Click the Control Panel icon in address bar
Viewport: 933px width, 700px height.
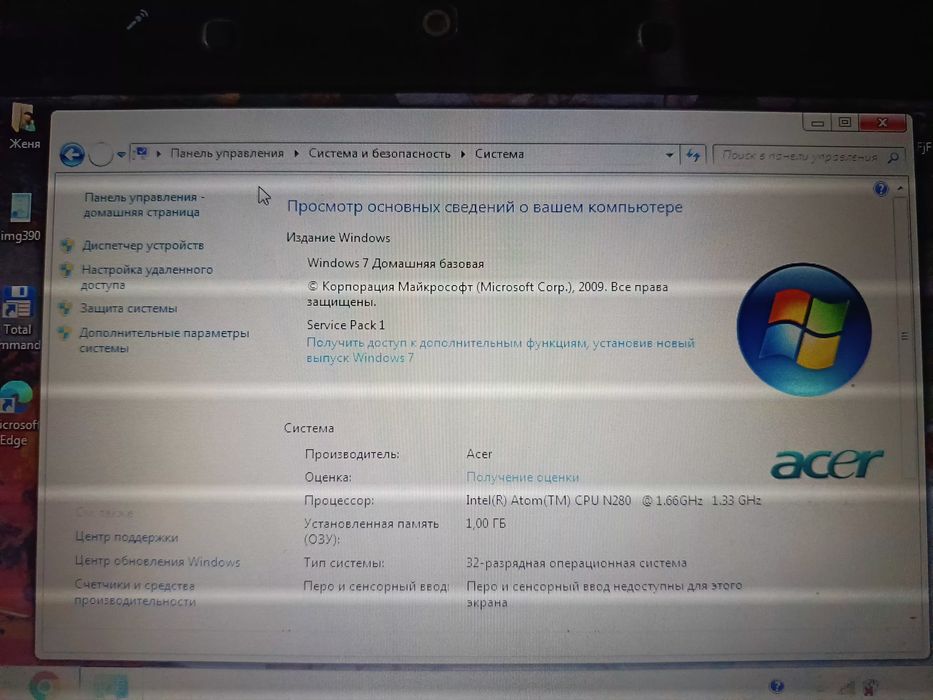pyautogui.click(x=142, y=153)
